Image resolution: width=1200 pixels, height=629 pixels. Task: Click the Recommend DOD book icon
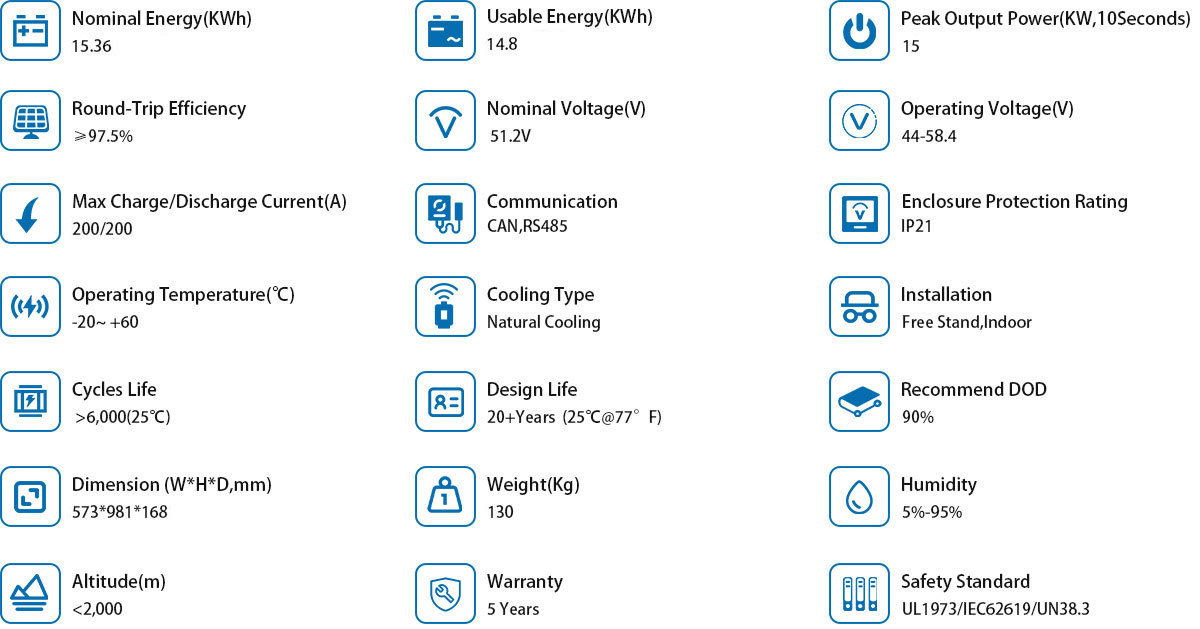click(859, 401)
